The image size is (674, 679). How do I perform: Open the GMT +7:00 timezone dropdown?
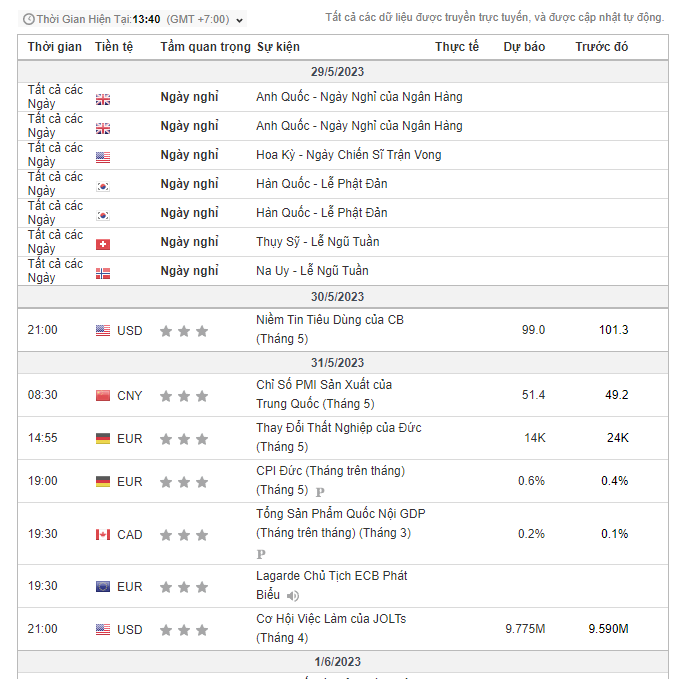[x=206, y=19]
